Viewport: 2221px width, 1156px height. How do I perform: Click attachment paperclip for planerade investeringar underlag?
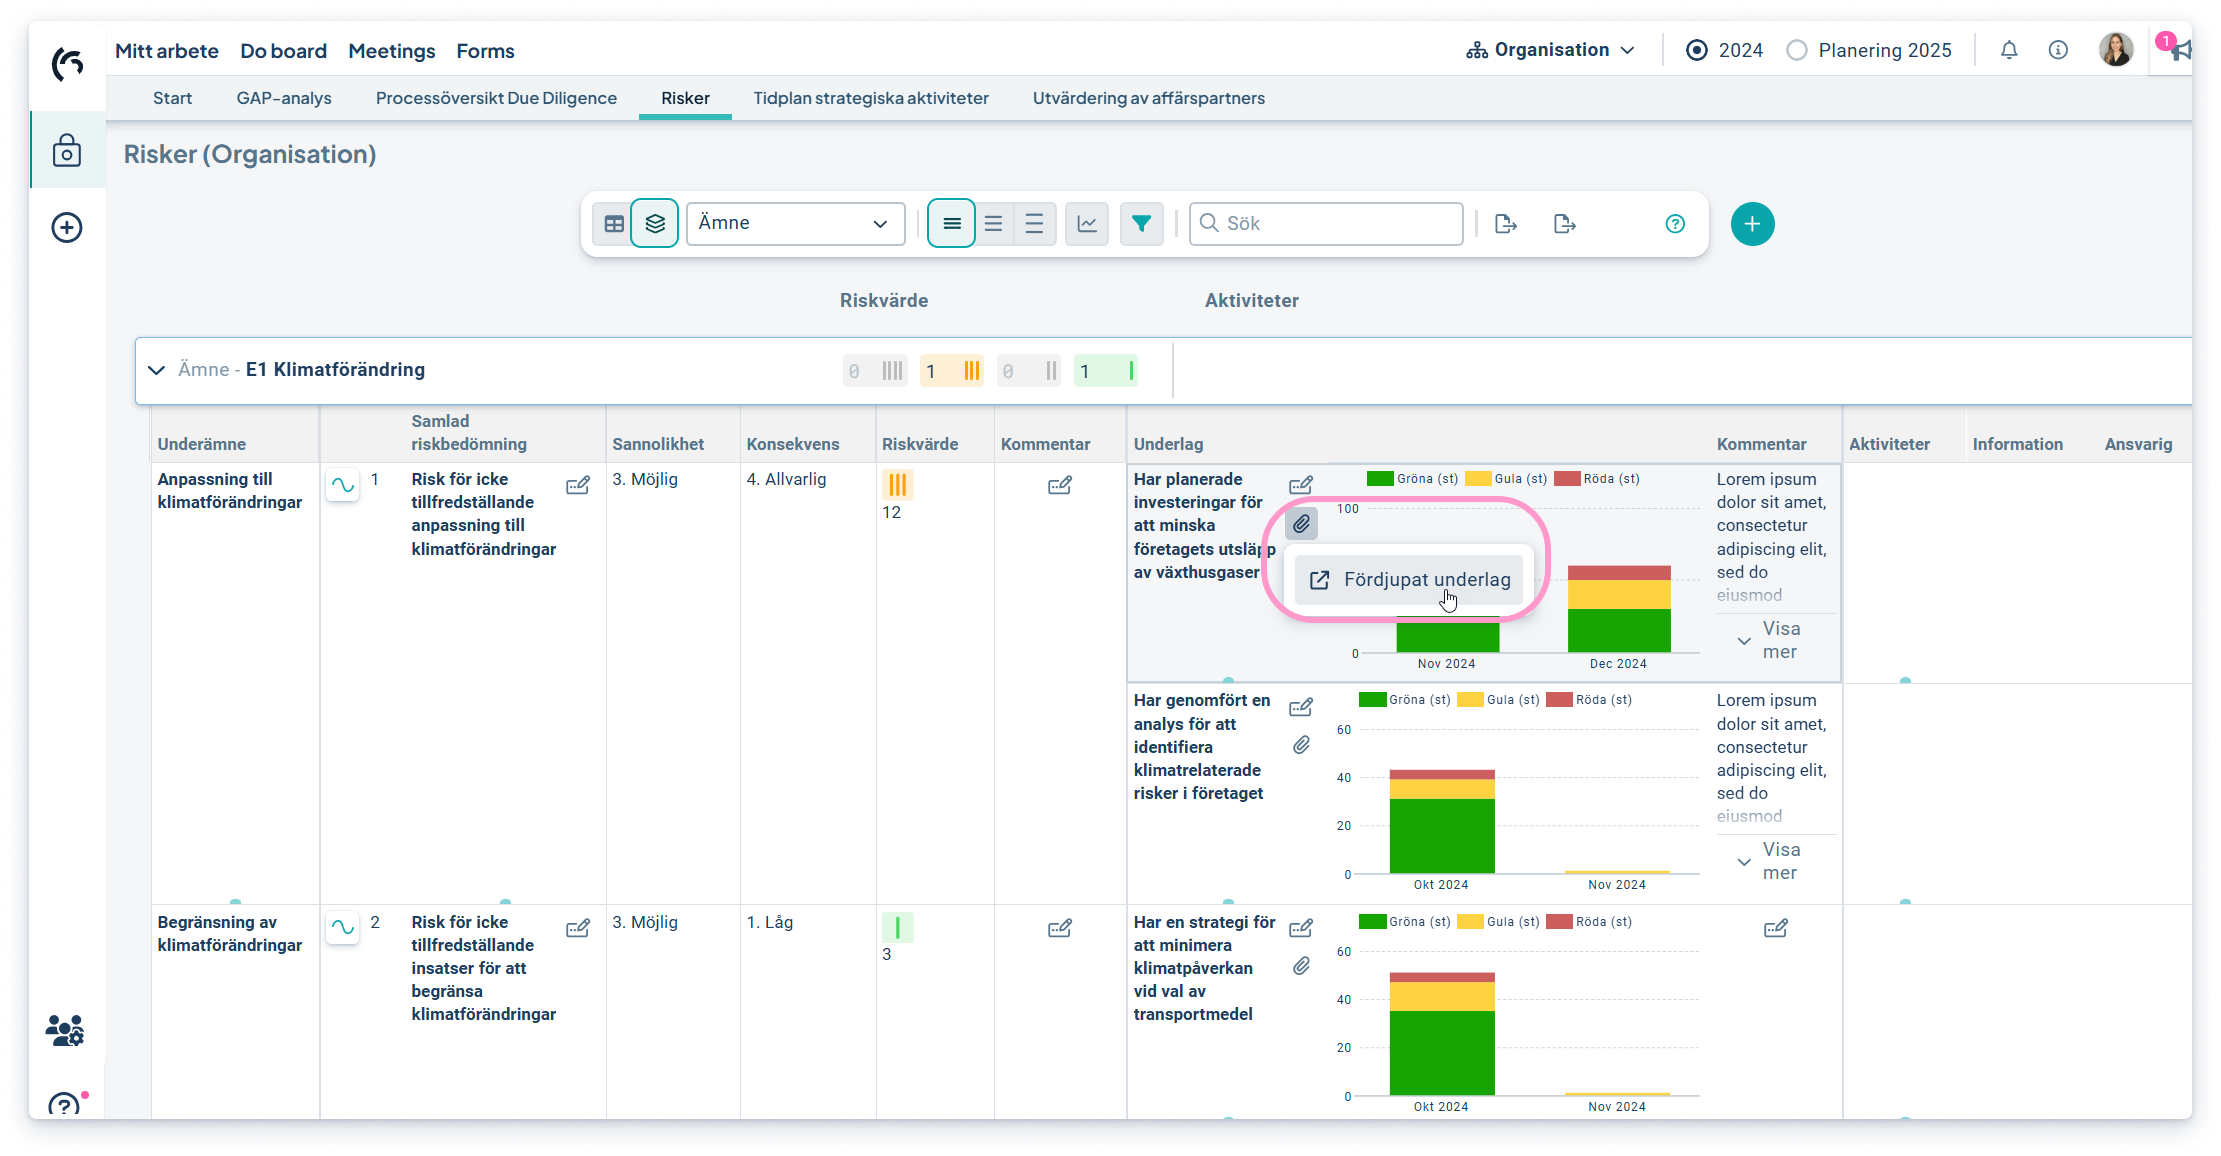click(1301, 523)
